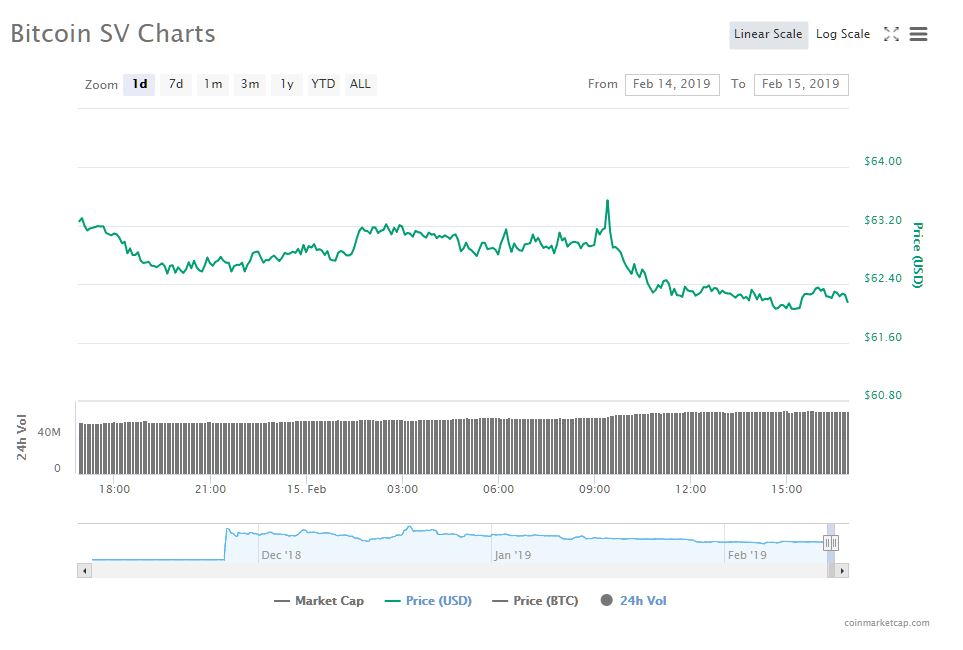
Task: Show the Price (BTC) series
Action: pyautogui.click(x=535, y=601)
